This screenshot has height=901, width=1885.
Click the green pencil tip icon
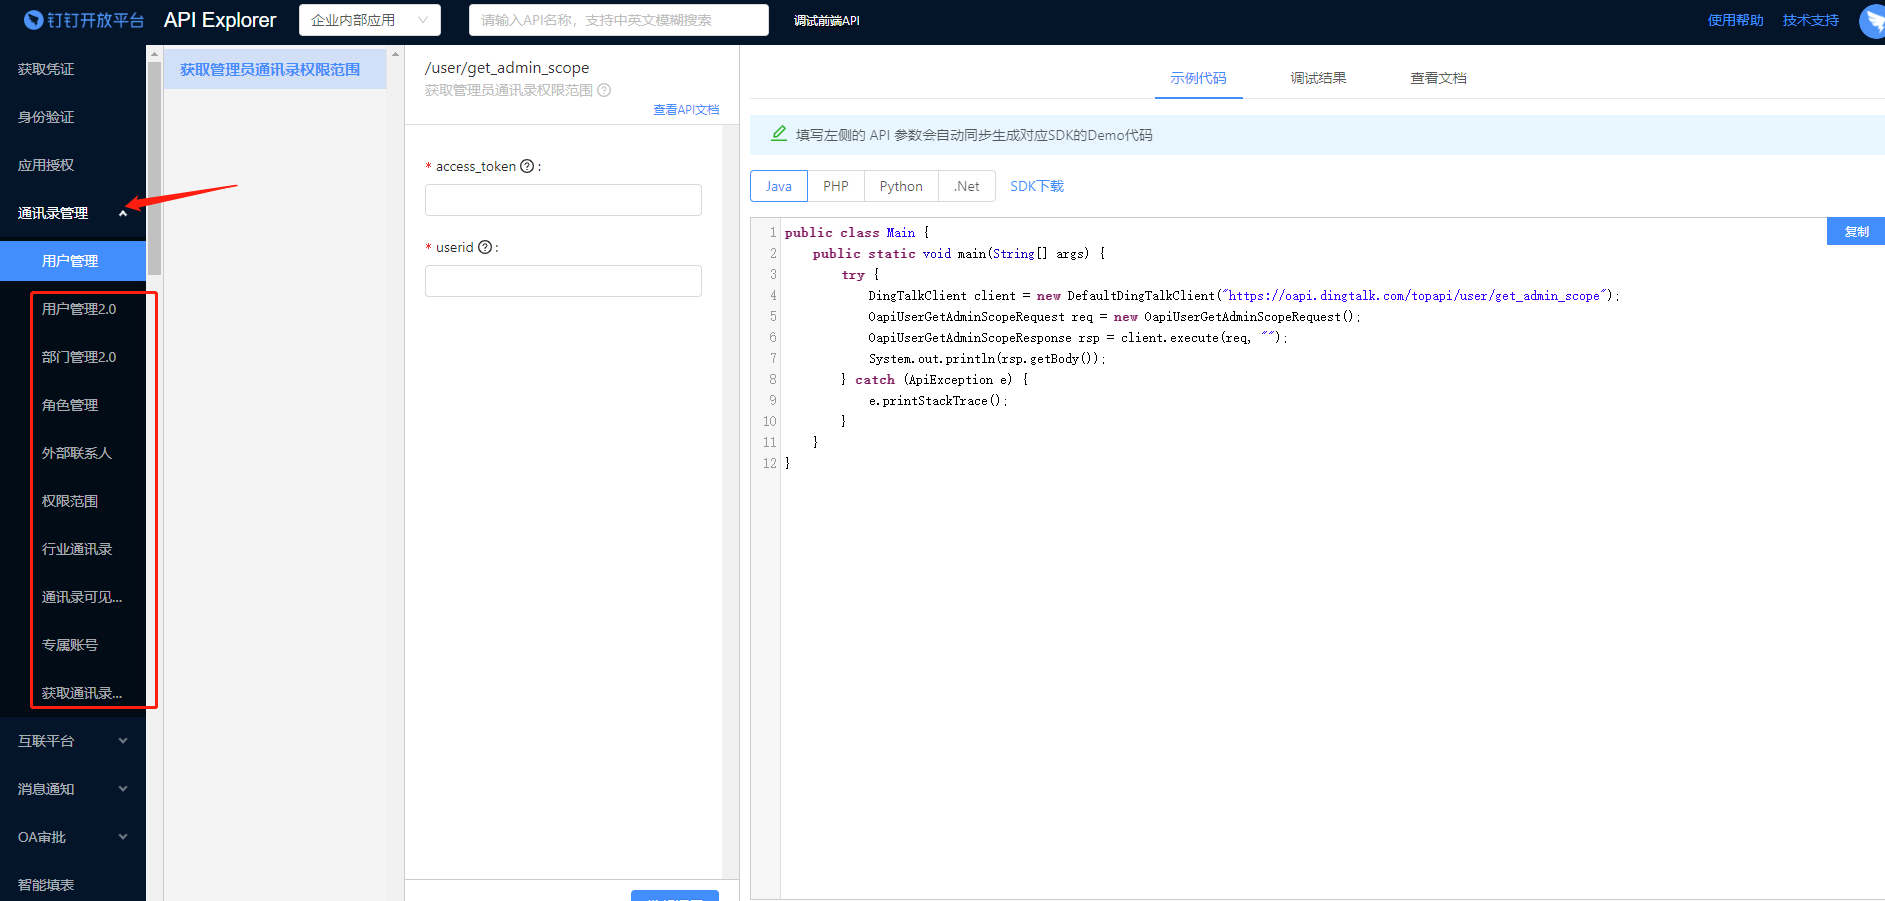pyautogui.click(x=779, y=133)
